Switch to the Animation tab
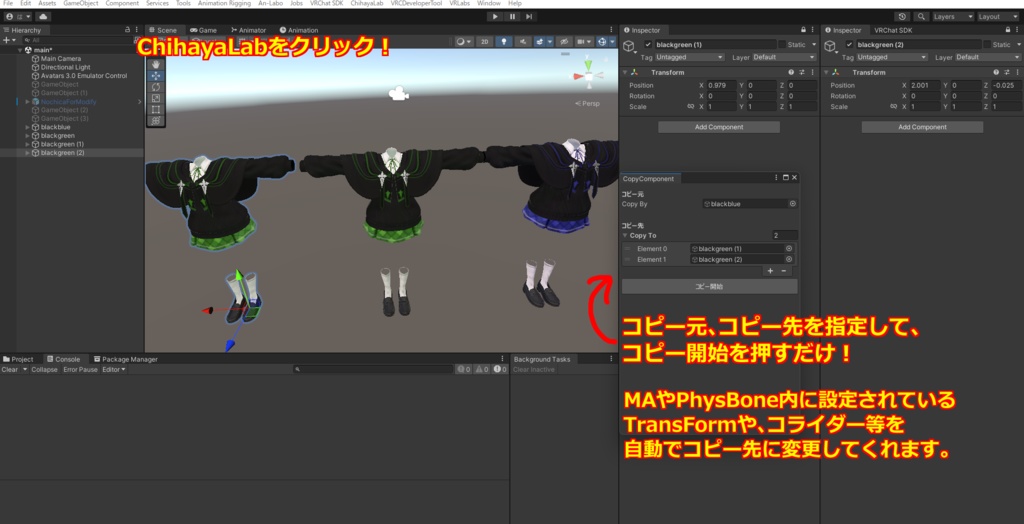Viewport: 1024px width, 524px height. (x=299, y=30)
